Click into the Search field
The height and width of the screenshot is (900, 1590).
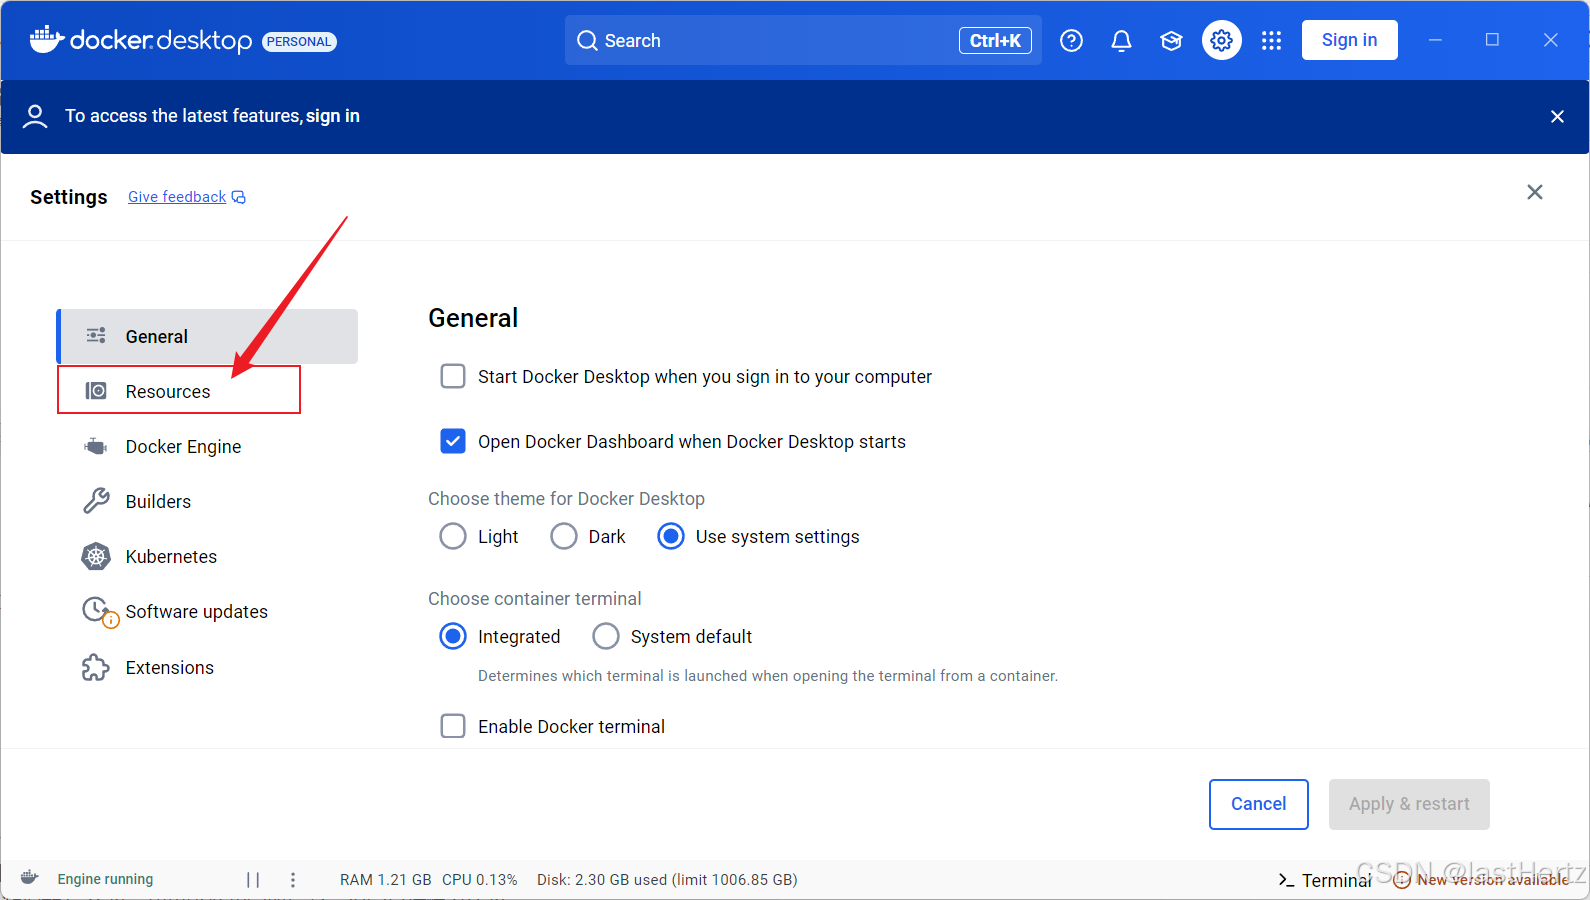click(x=803, y=40)
